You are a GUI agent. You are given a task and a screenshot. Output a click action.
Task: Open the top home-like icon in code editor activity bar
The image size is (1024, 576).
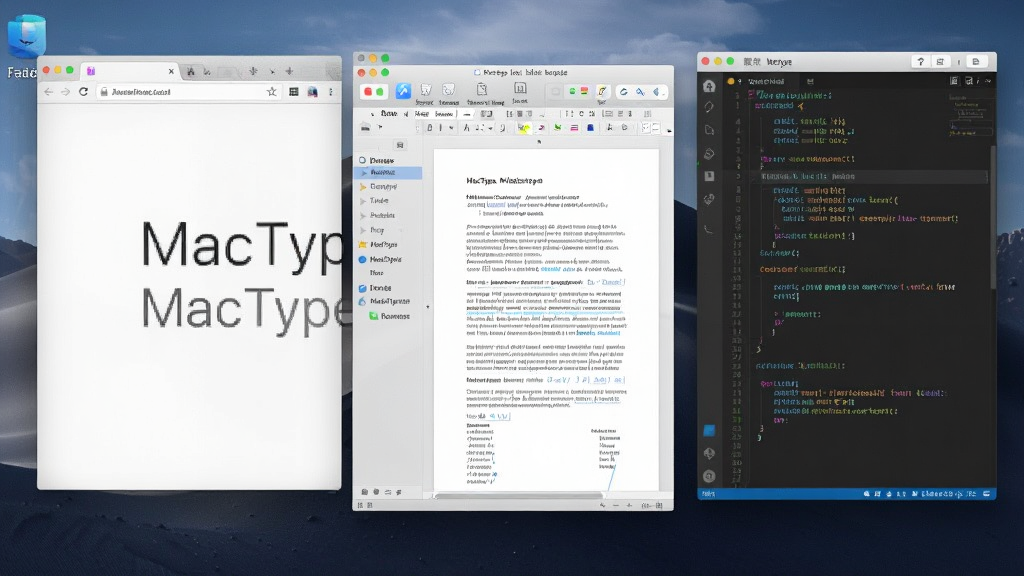click(709, 86)
